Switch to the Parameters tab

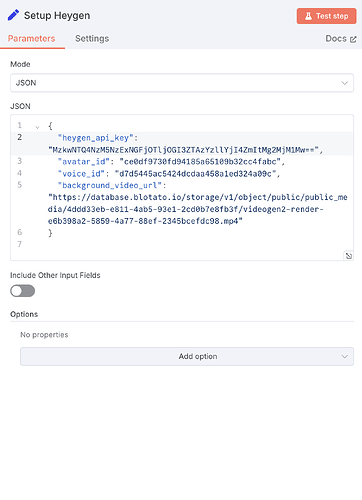32,39
